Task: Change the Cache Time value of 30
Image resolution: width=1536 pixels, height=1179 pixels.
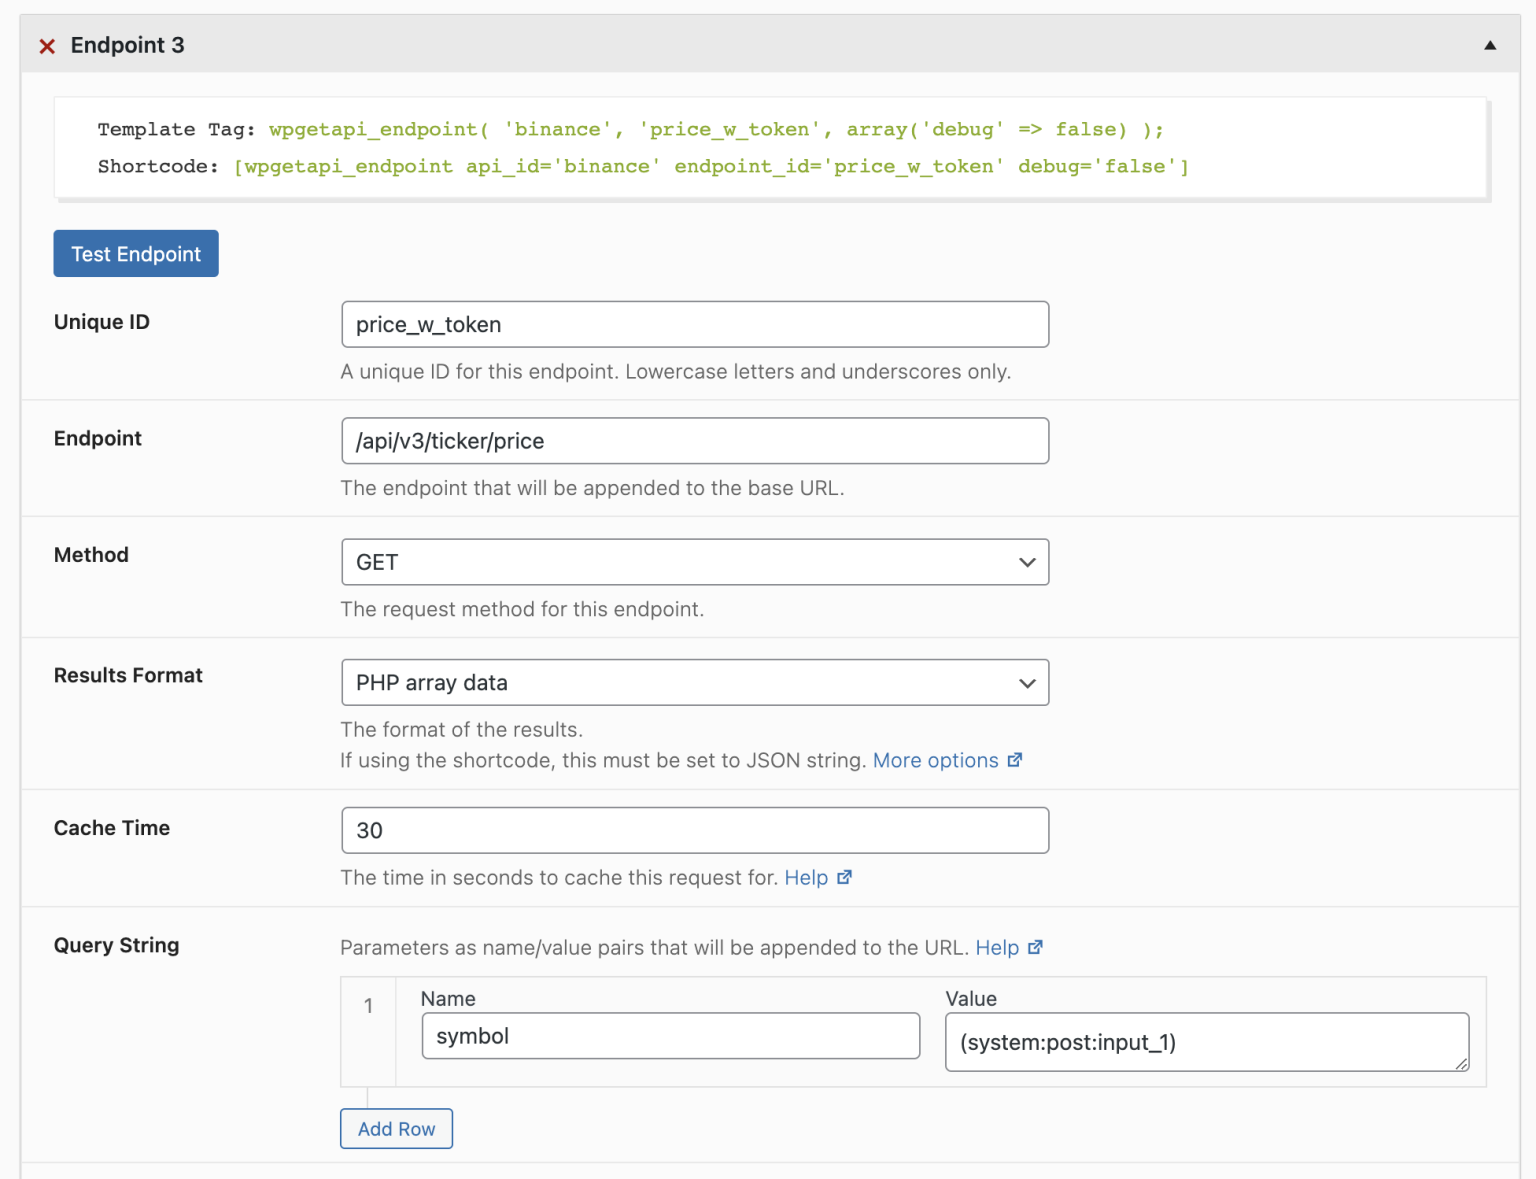Action: (x=695, y=830)
